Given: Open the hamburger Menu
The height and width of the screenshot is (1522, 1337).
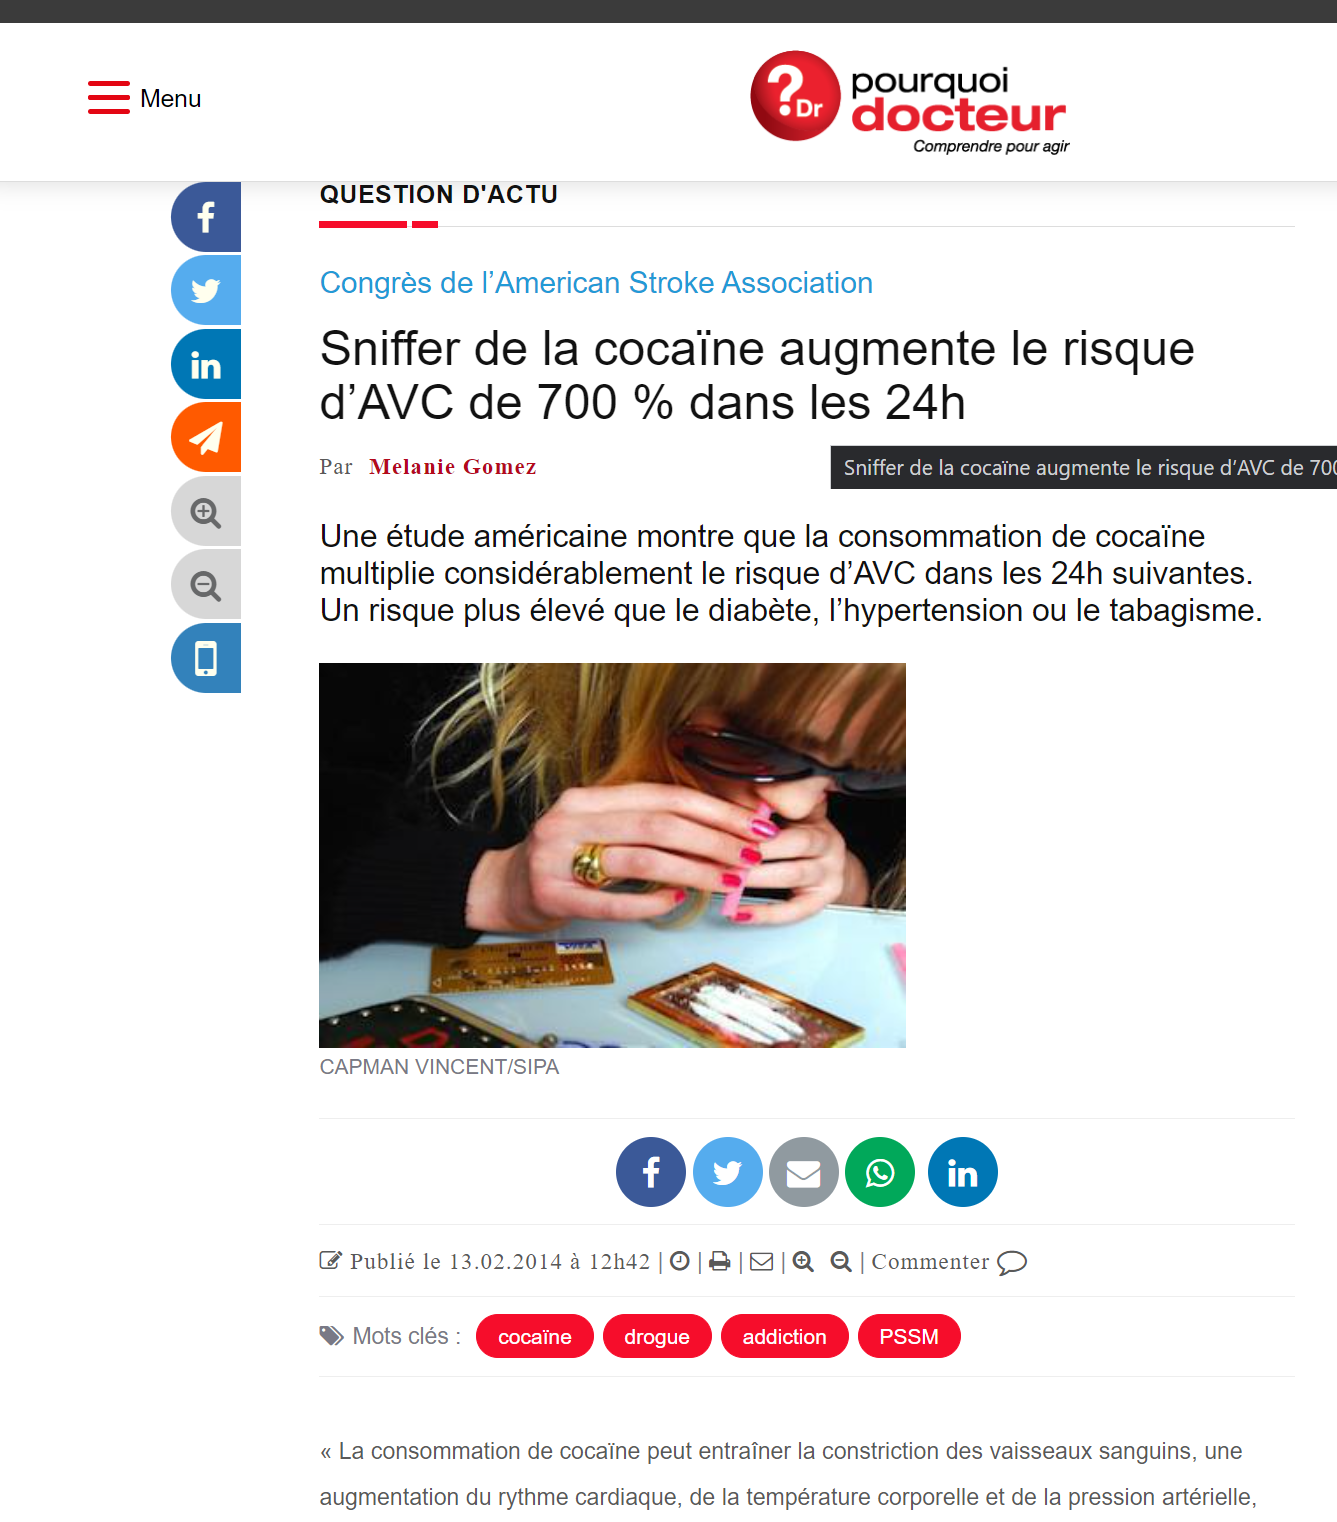Looking at the screenshot, I should 144,98.
